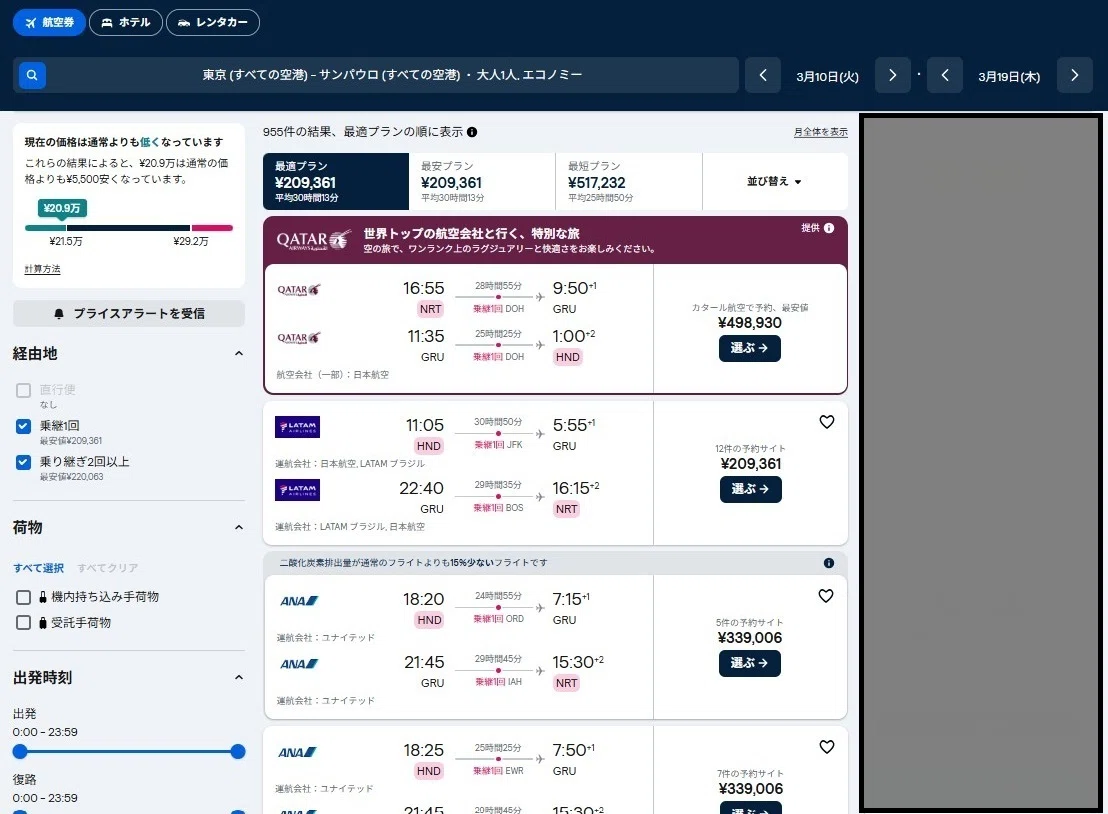Uncheck the 乗継1回 checkbox
1108x814 pixels.
tap(23, 426)
